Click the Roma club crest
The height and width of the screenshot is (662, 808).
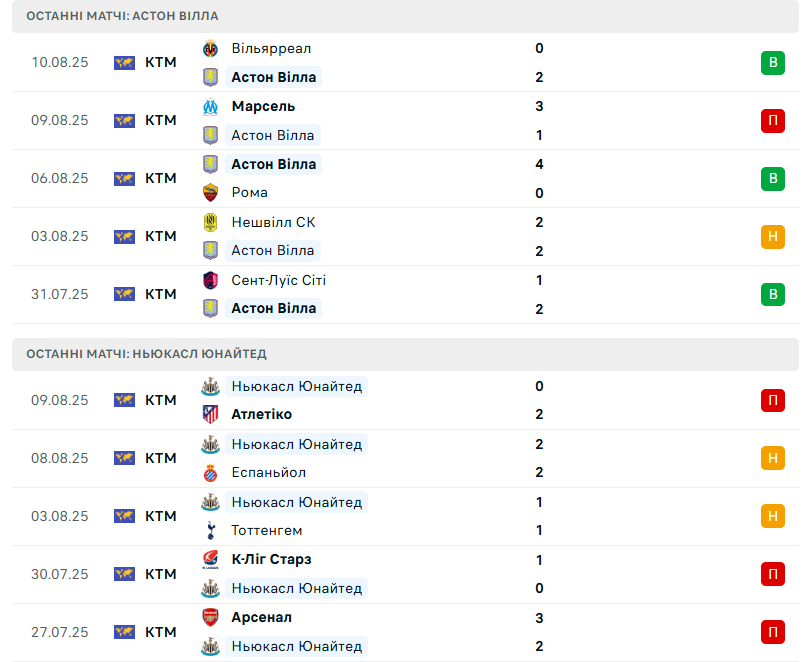[x=210, y=192]
